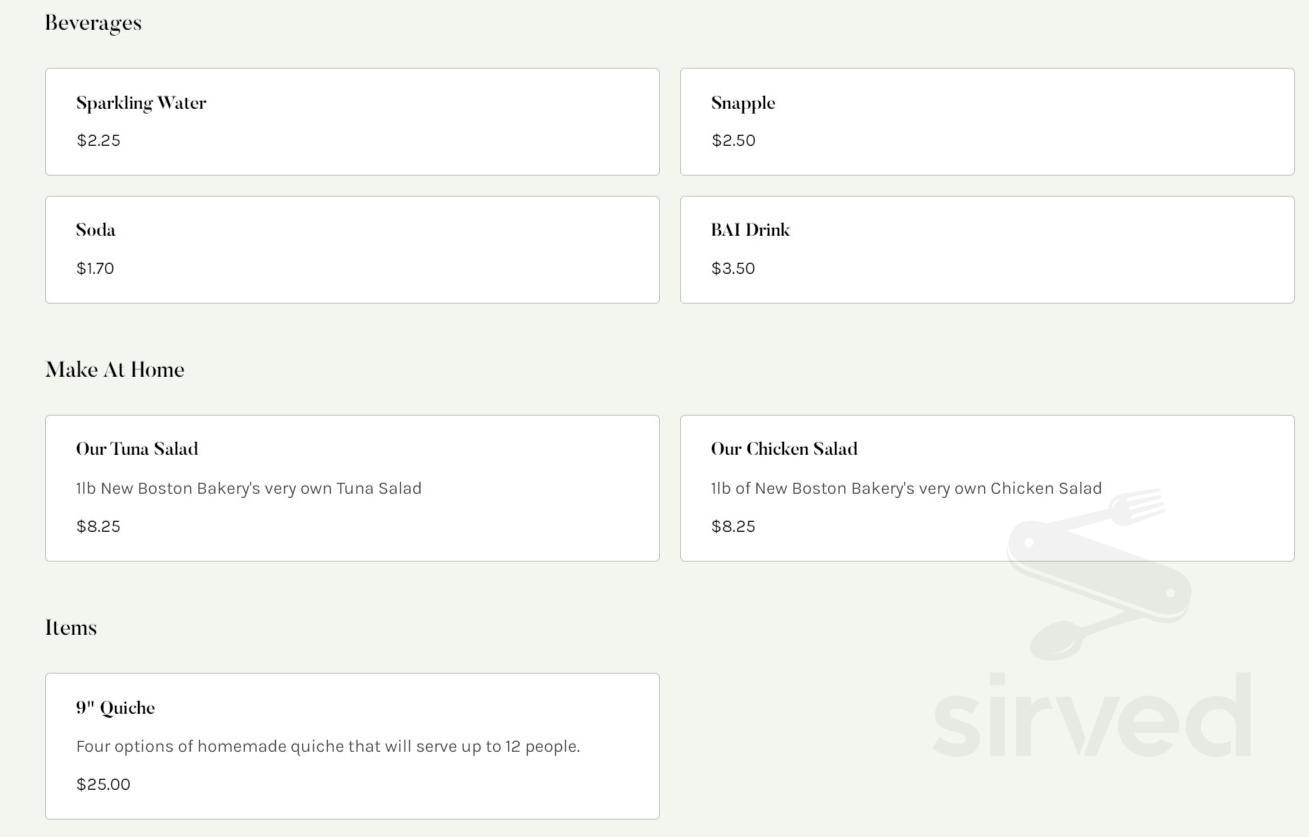Click the Beverages section heading
This screenshot has height=837, width=1309.
92,22
